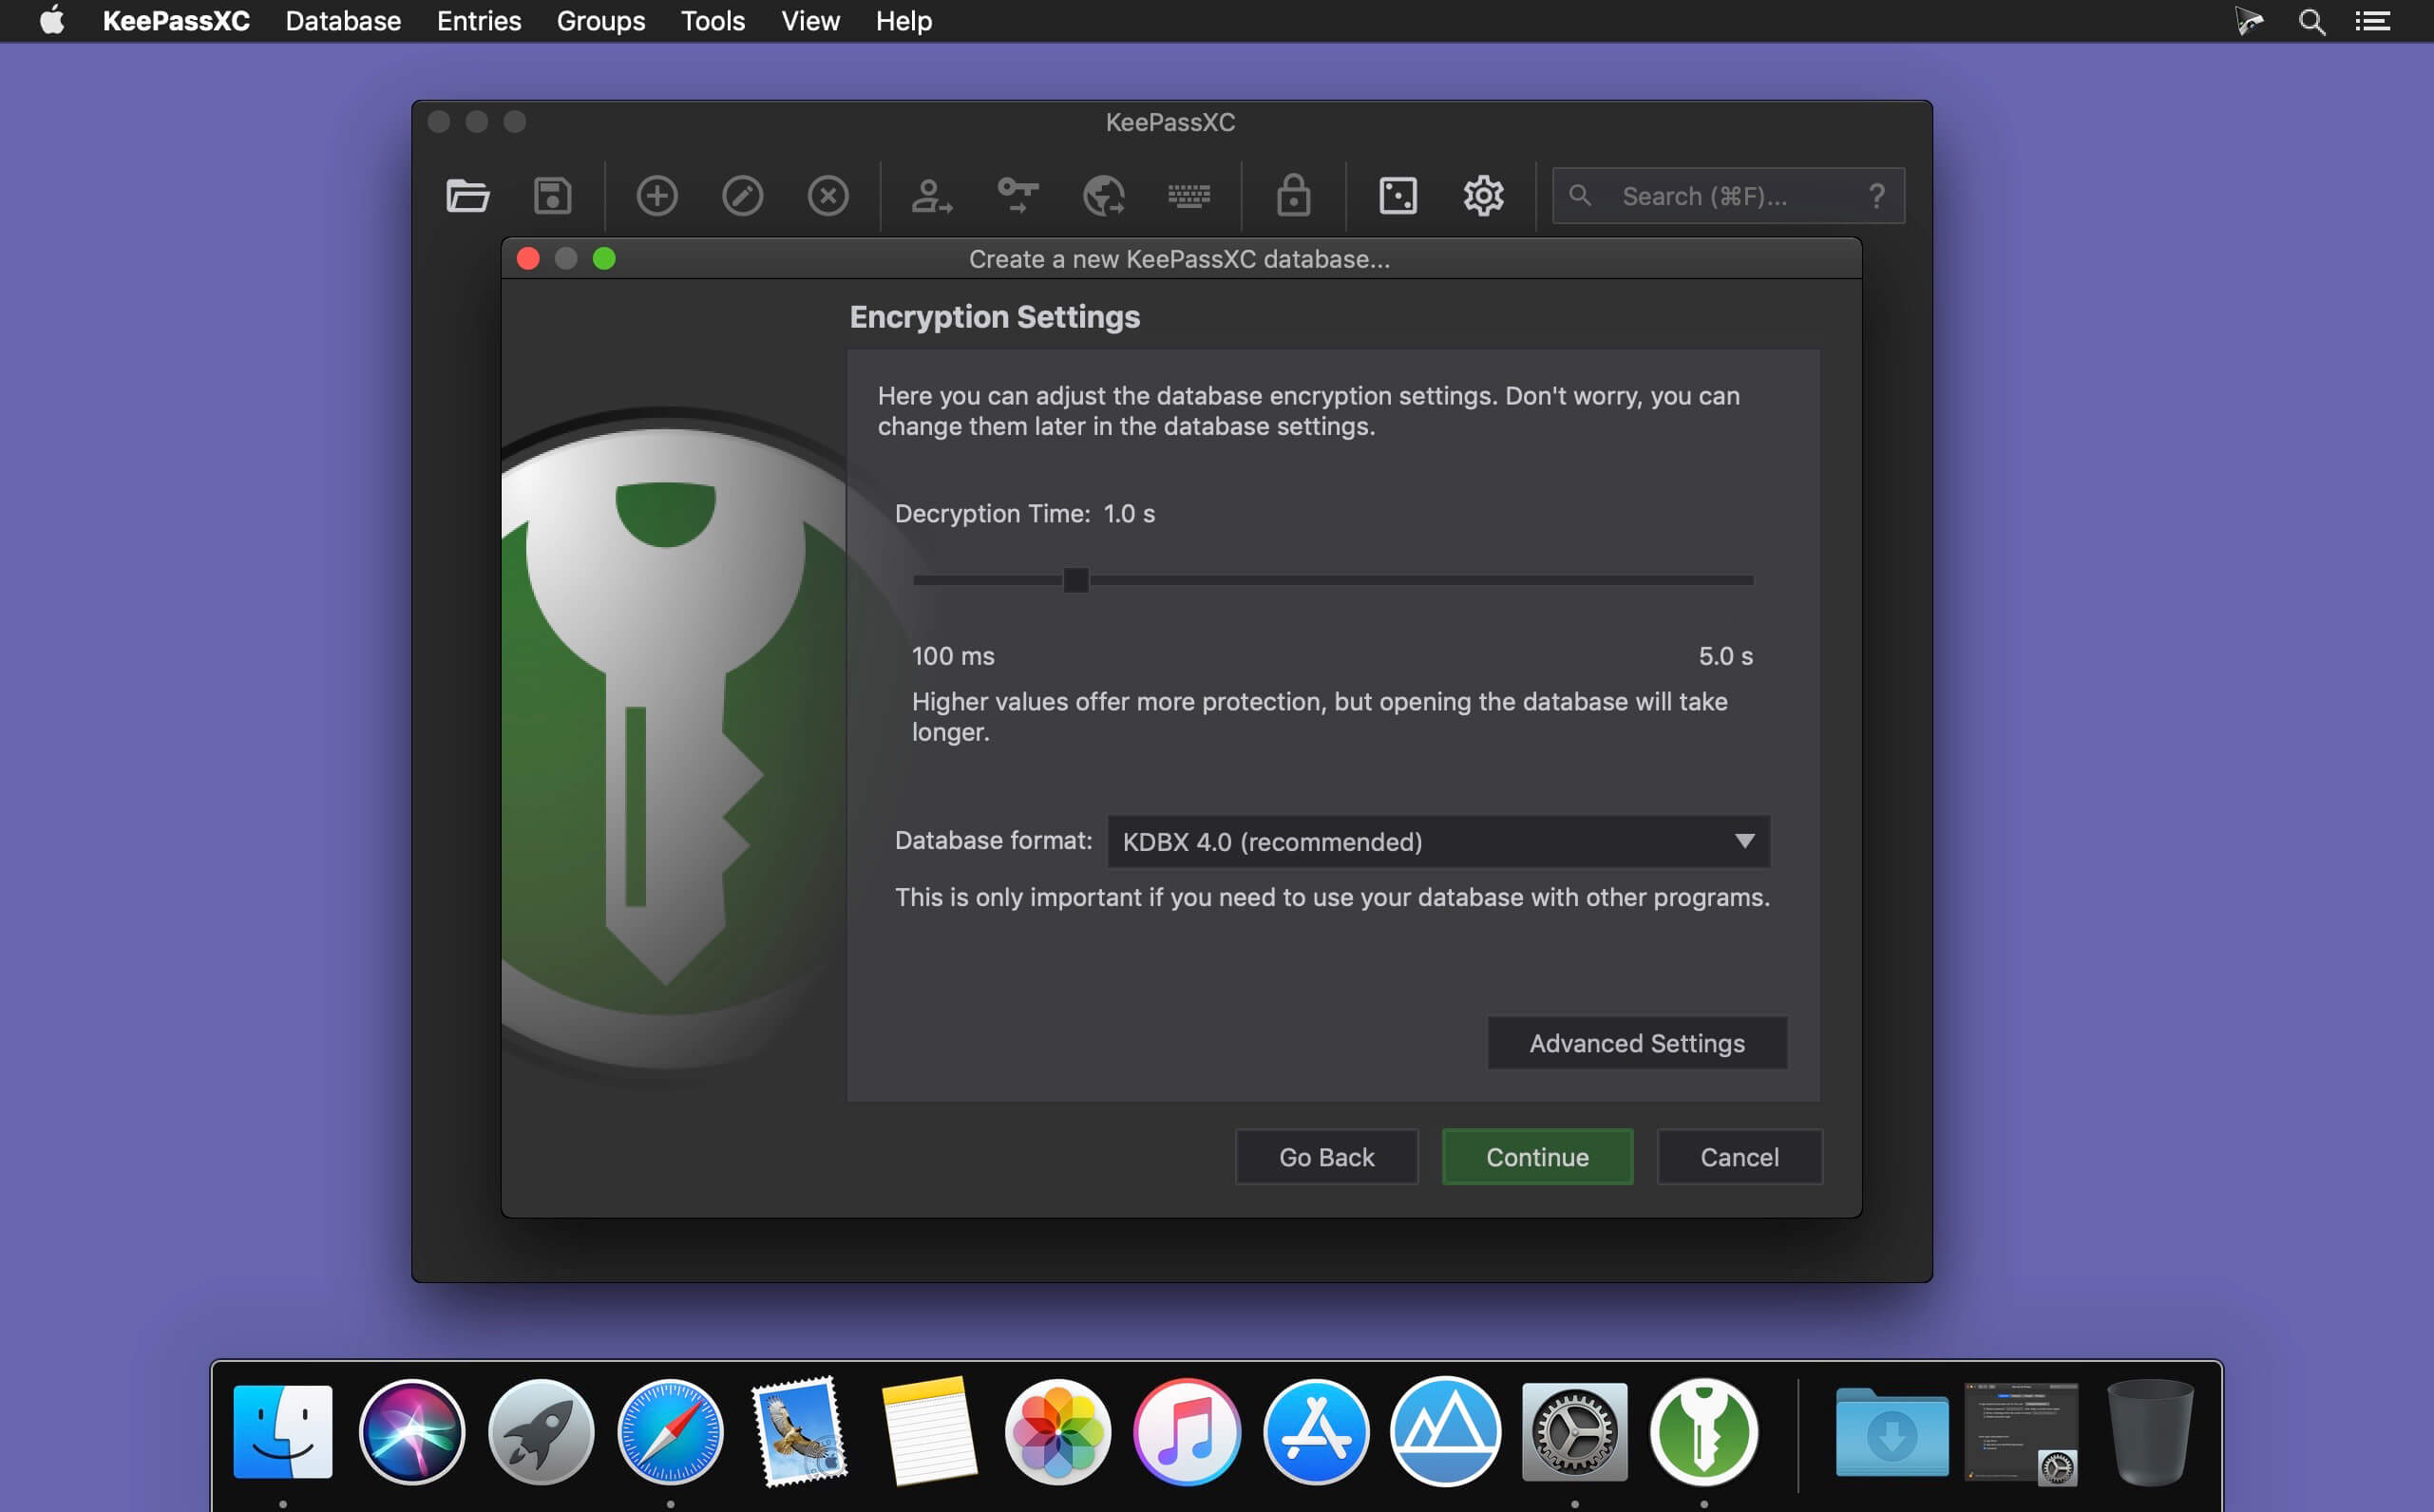Click the green Continue button
Viewport: 2434px width, 1512px height.
(1537, 1157)
